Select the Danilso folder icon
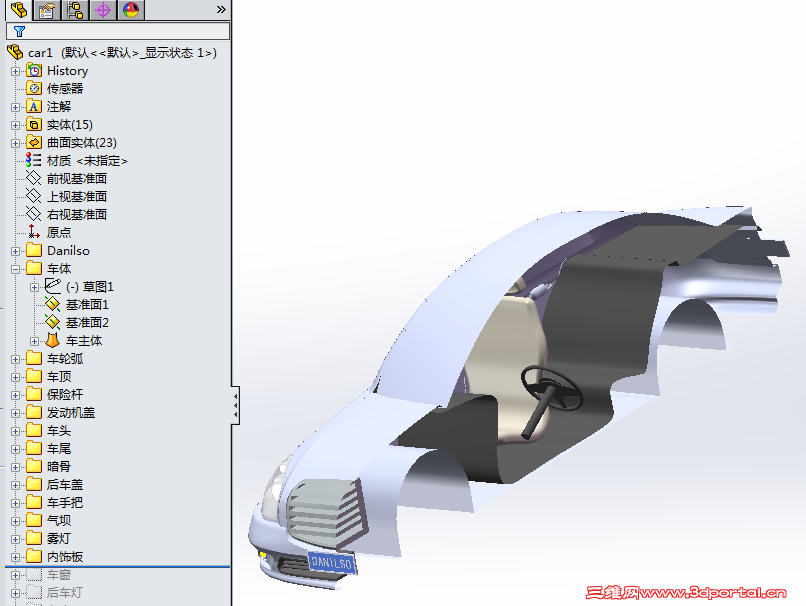806x606 pixels. point(34,250)
